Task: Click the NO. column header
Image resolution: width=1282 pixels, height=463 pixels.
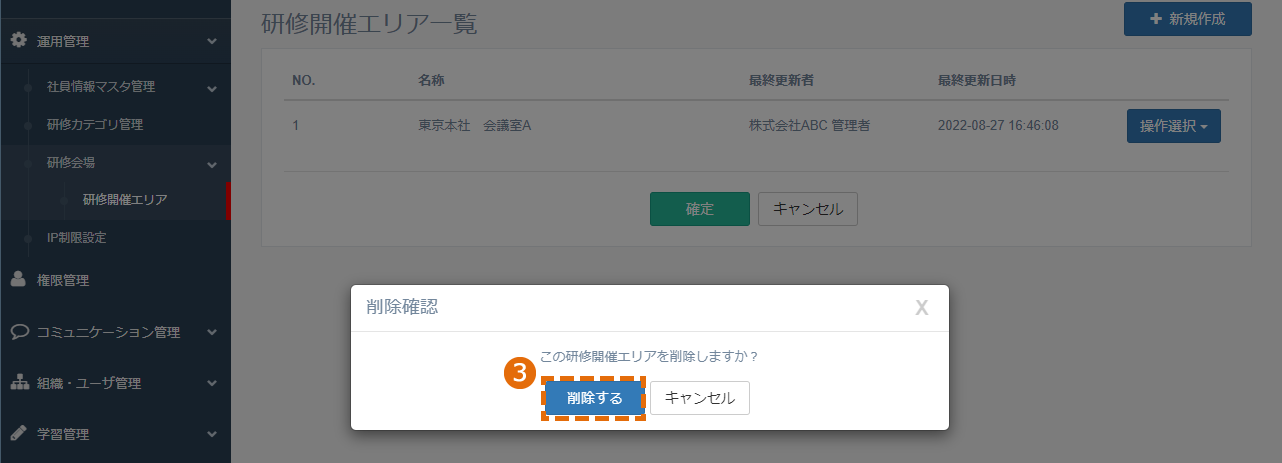Action: click(x=304, y=80)
